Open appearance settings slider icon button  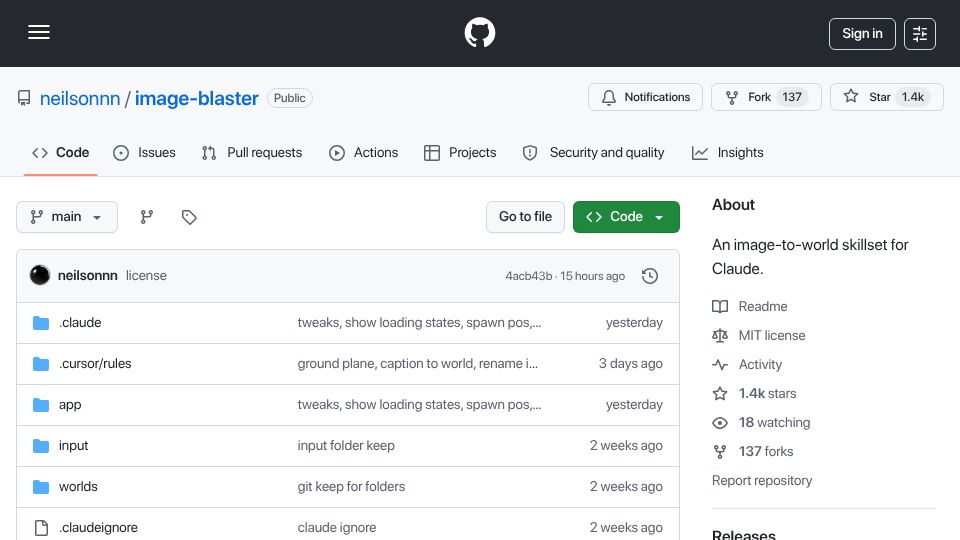(920, 34)
